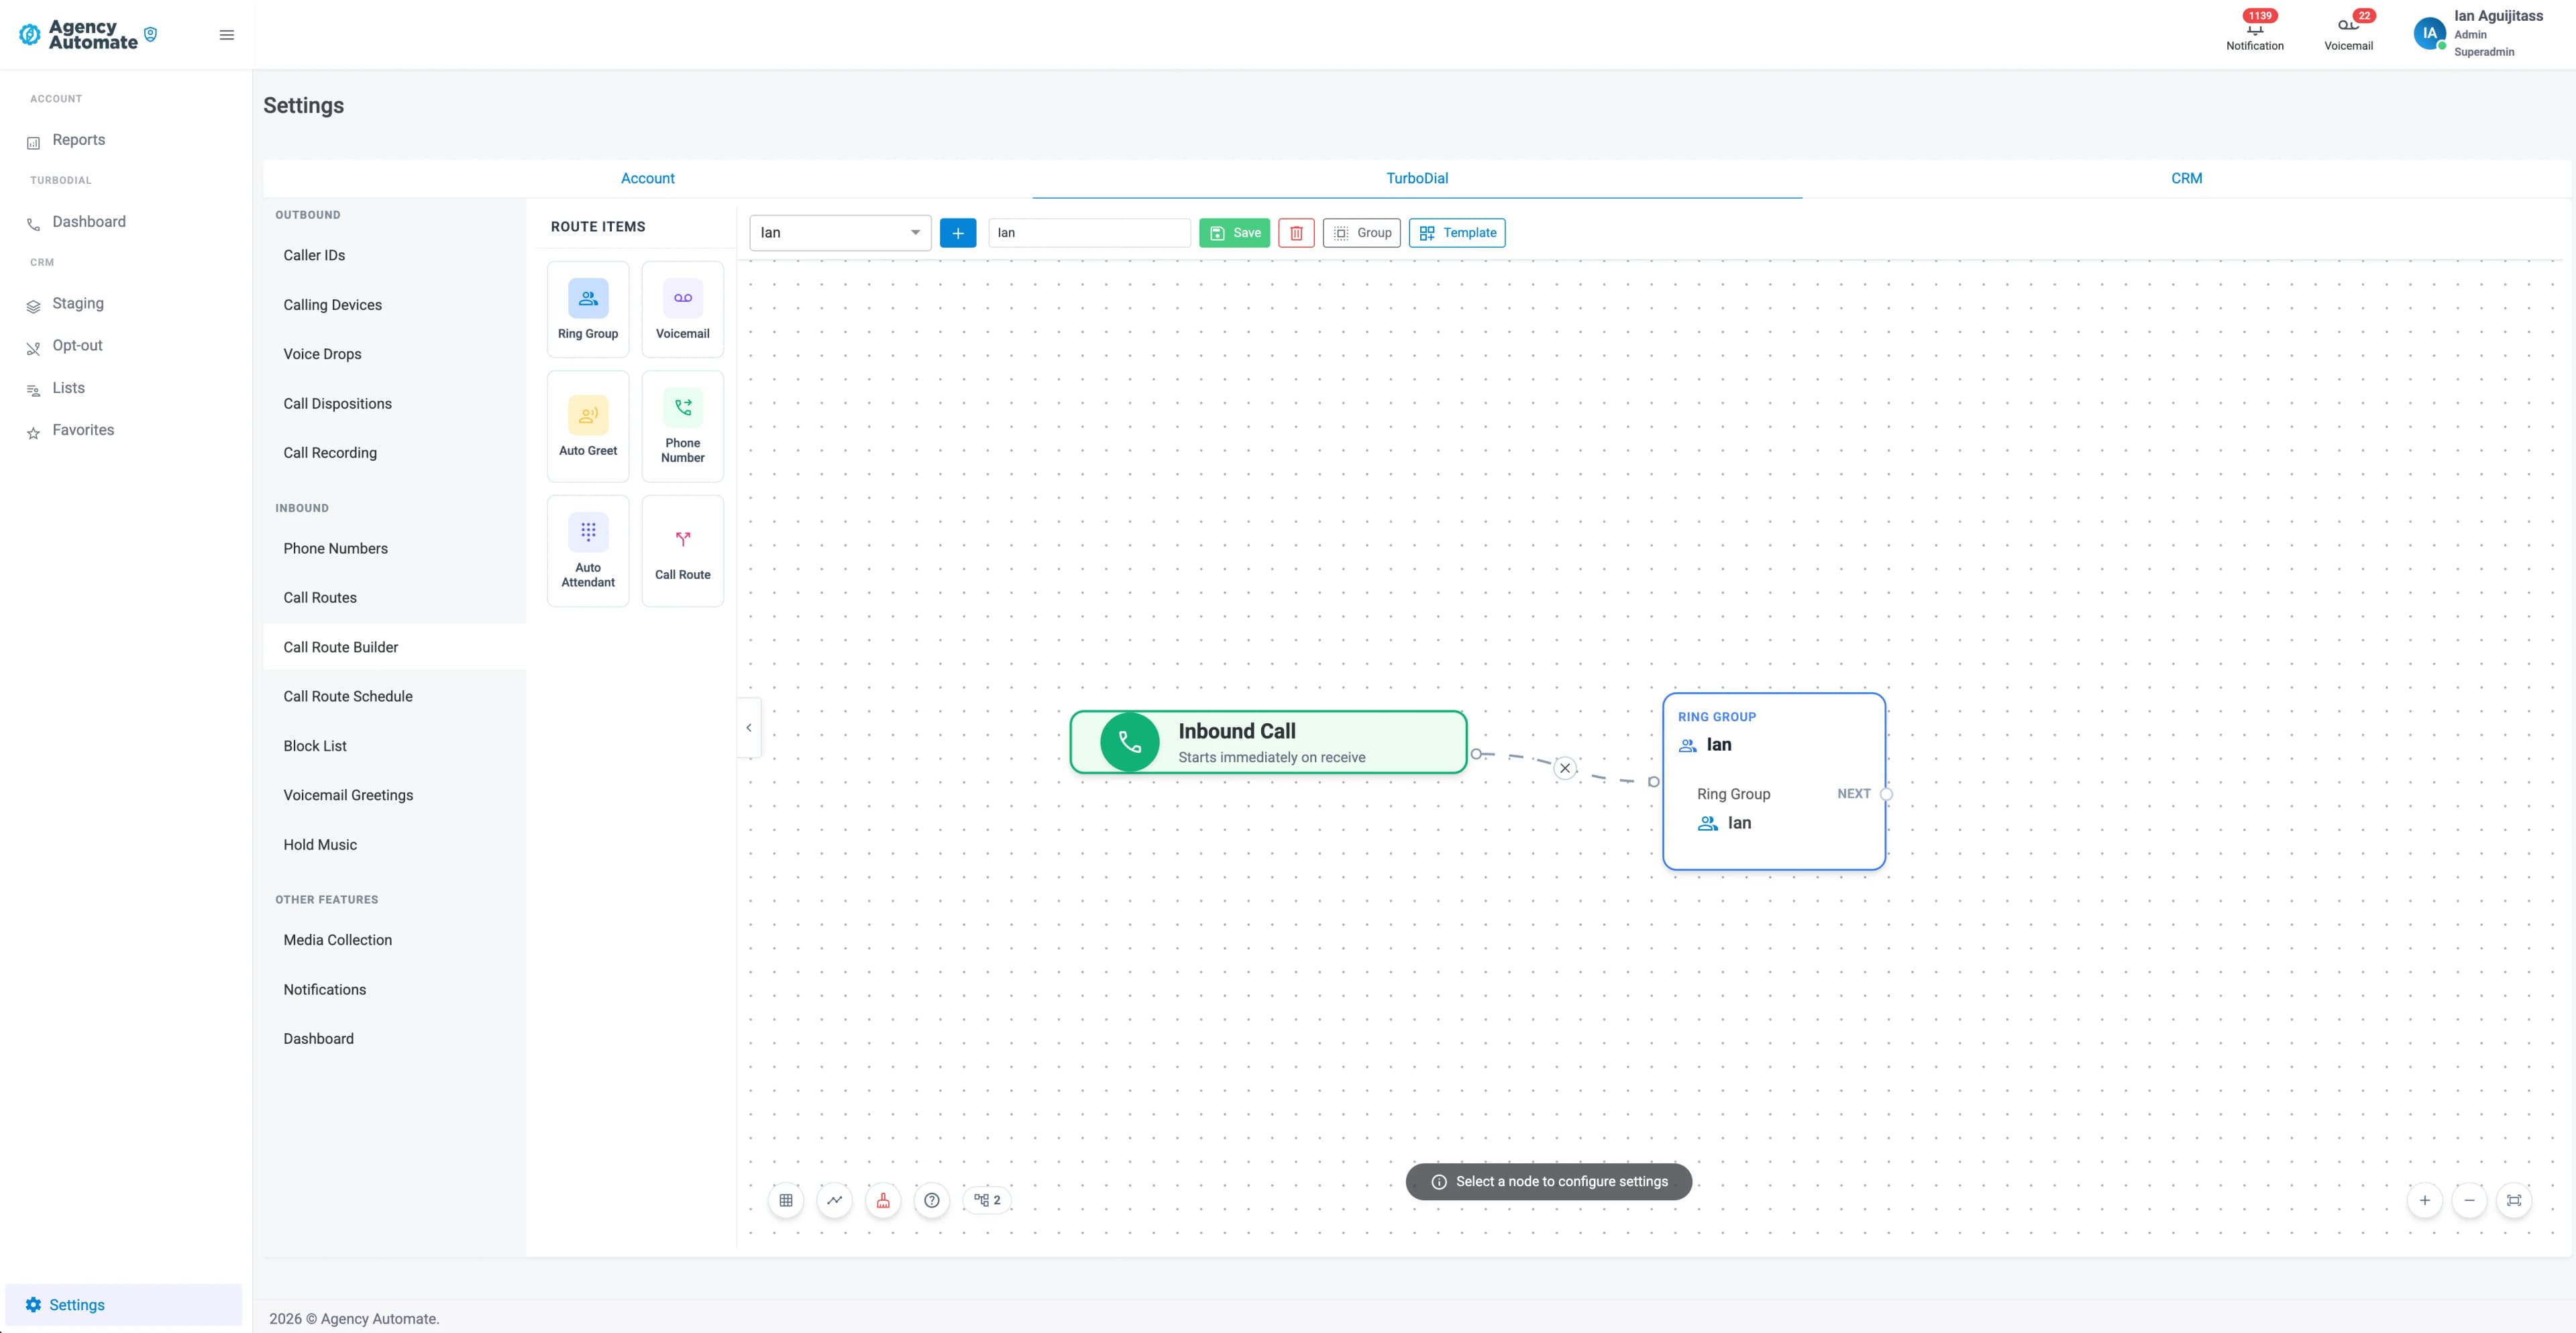Open Opt-out in the sidebar
Image resolution: width=2576 pixels, height=1333 pixels.
[77, 346]
